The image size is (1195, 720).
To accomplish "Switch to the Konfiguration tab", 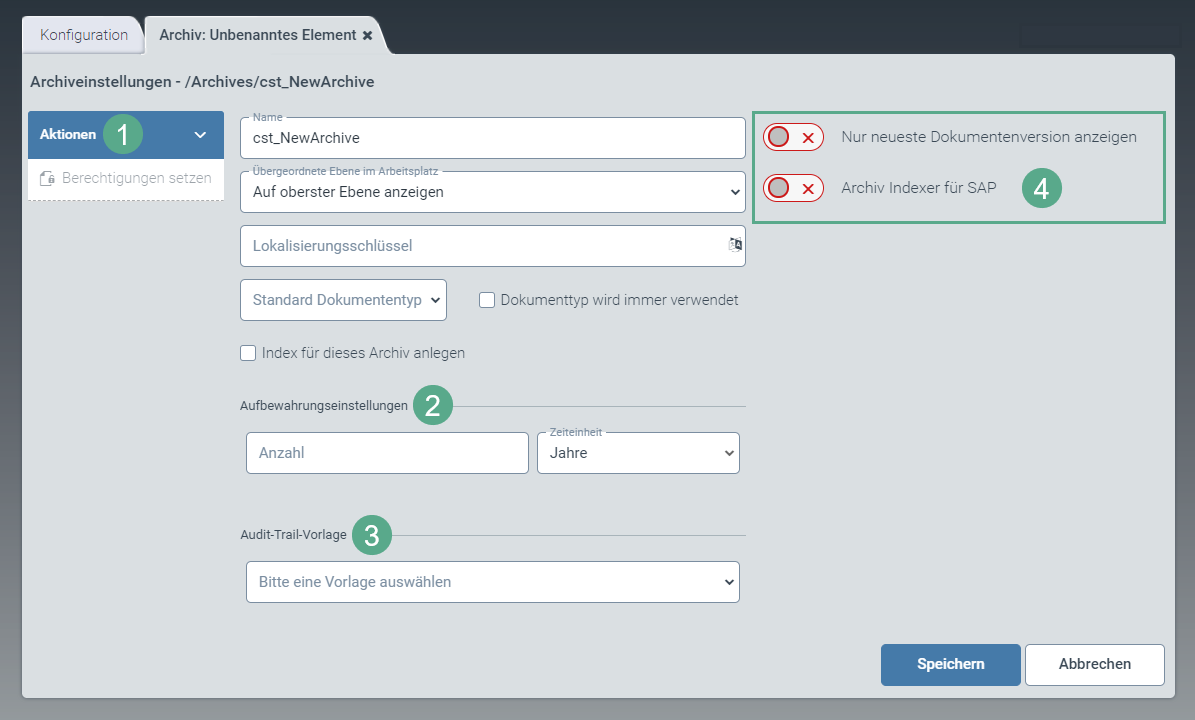I will pyautogui.click(x=84, y=35).
